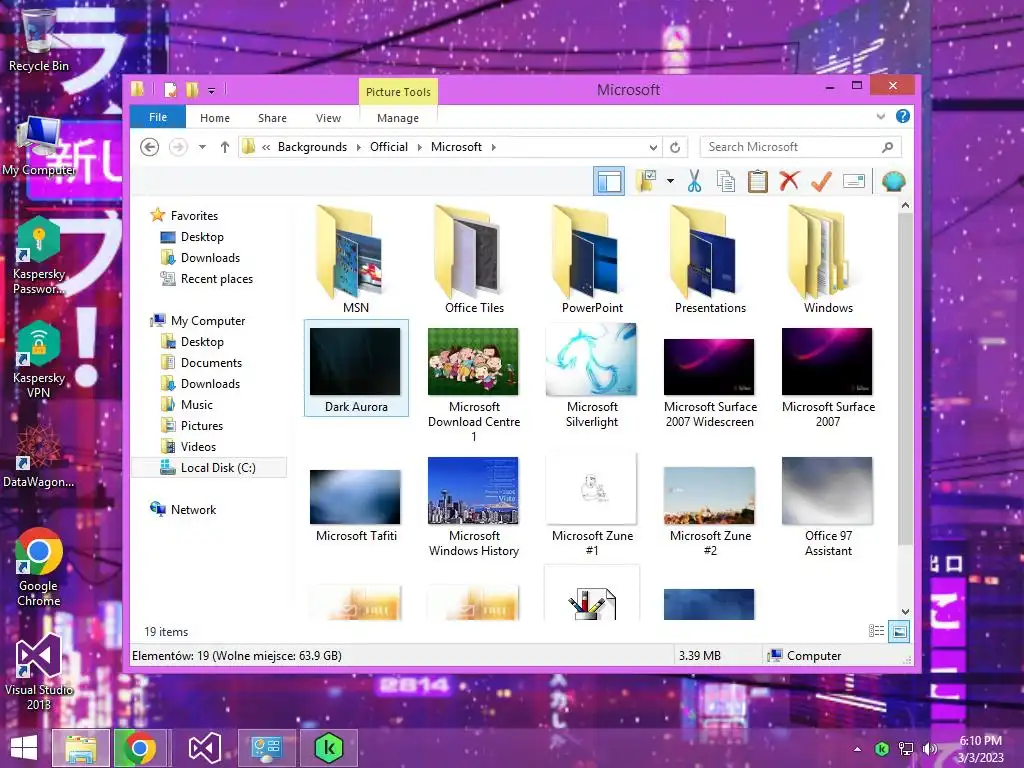Click the folder options toolbar icon
This screenshot has height=768, width=1024.
[647, 181]
